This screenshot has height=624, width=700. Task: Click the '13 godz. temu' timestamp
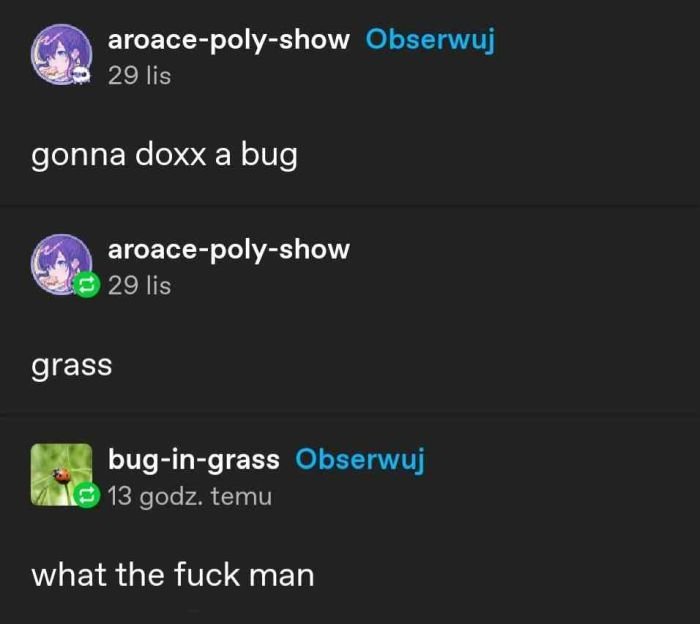pos(190,496)
